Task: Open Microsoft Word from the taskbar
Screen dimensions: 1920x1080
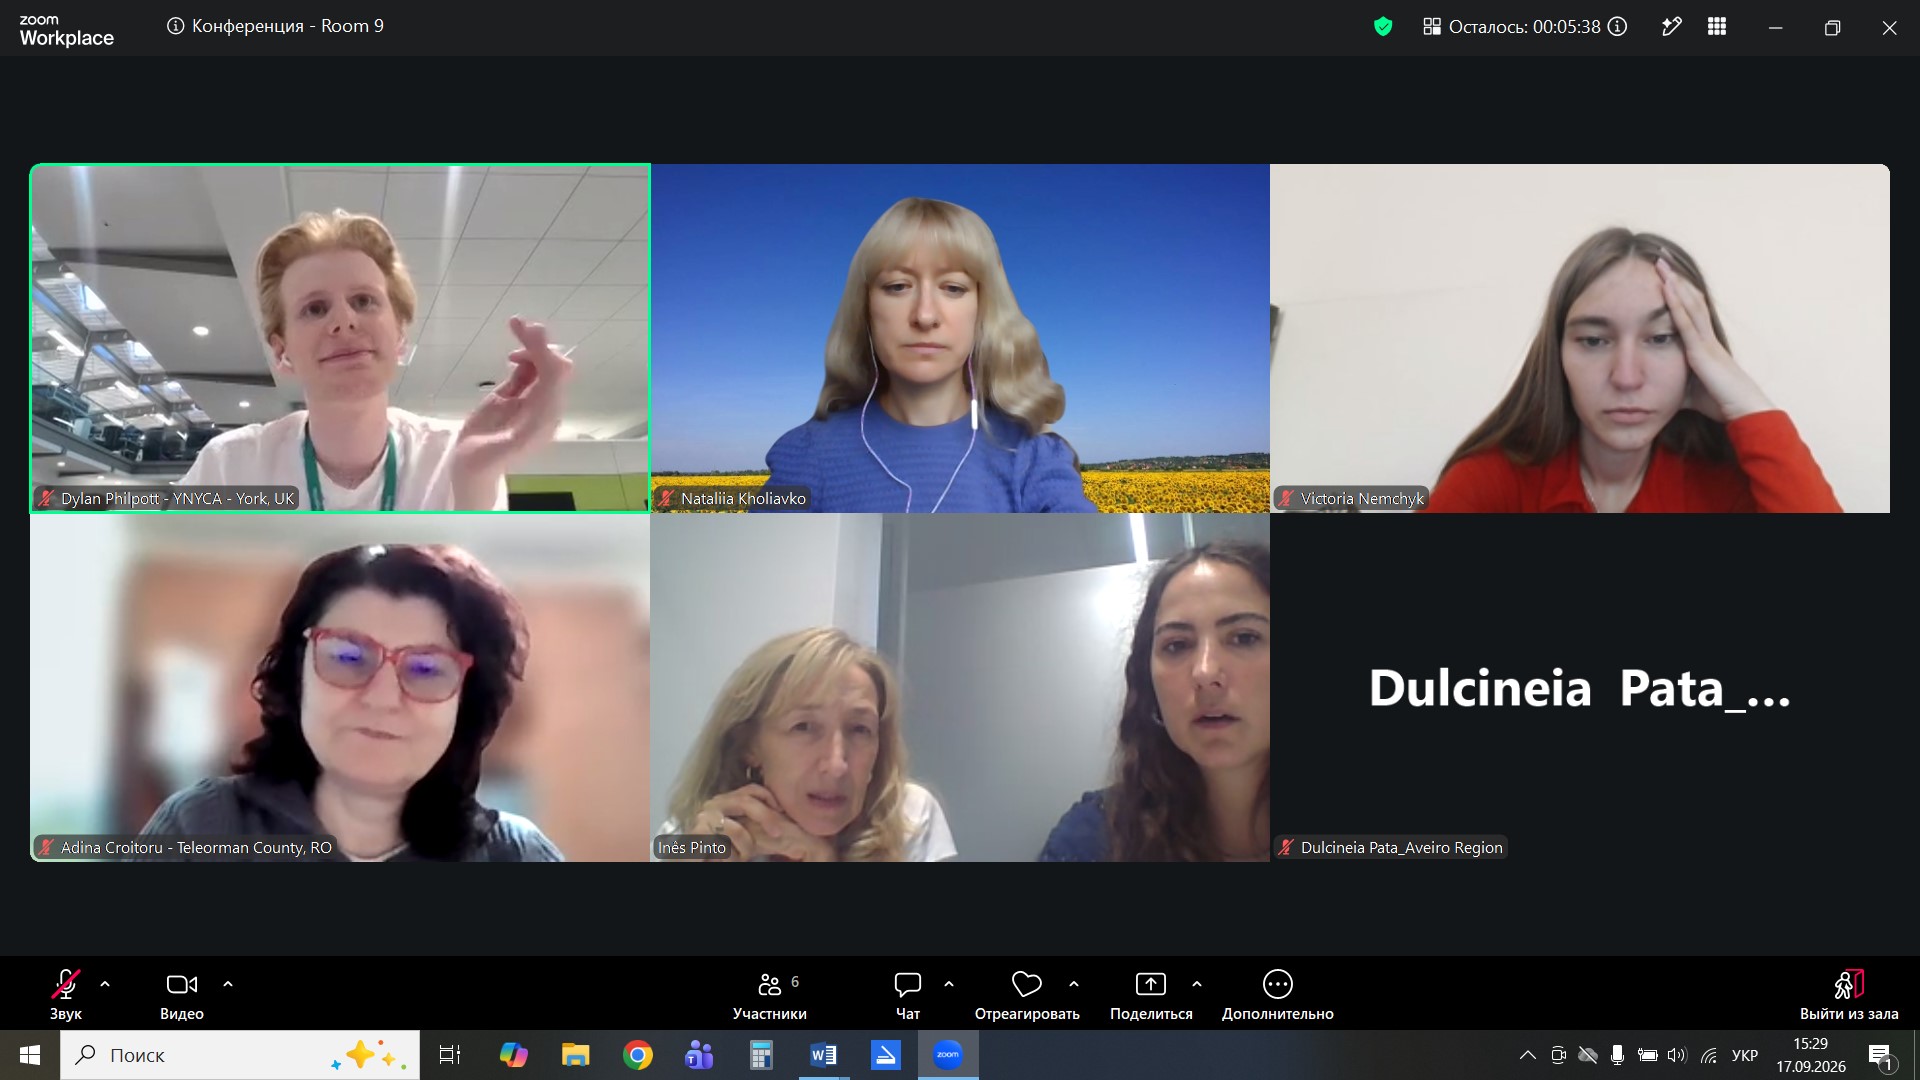Action: [x=824, y=1055]
